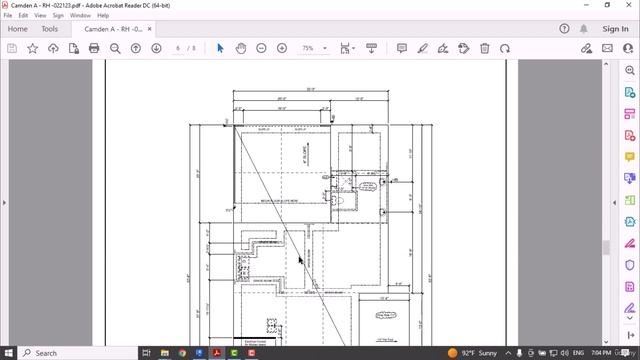Select the arrow selection tool
Viewport: 640px width, 360px height.
[220, 49]
